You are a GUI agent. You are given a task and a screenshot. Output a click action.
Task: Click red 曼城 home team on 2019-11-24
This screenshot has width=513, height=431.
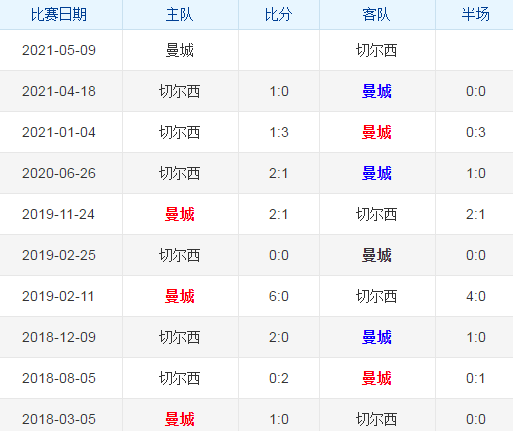(x=180, y=214)
